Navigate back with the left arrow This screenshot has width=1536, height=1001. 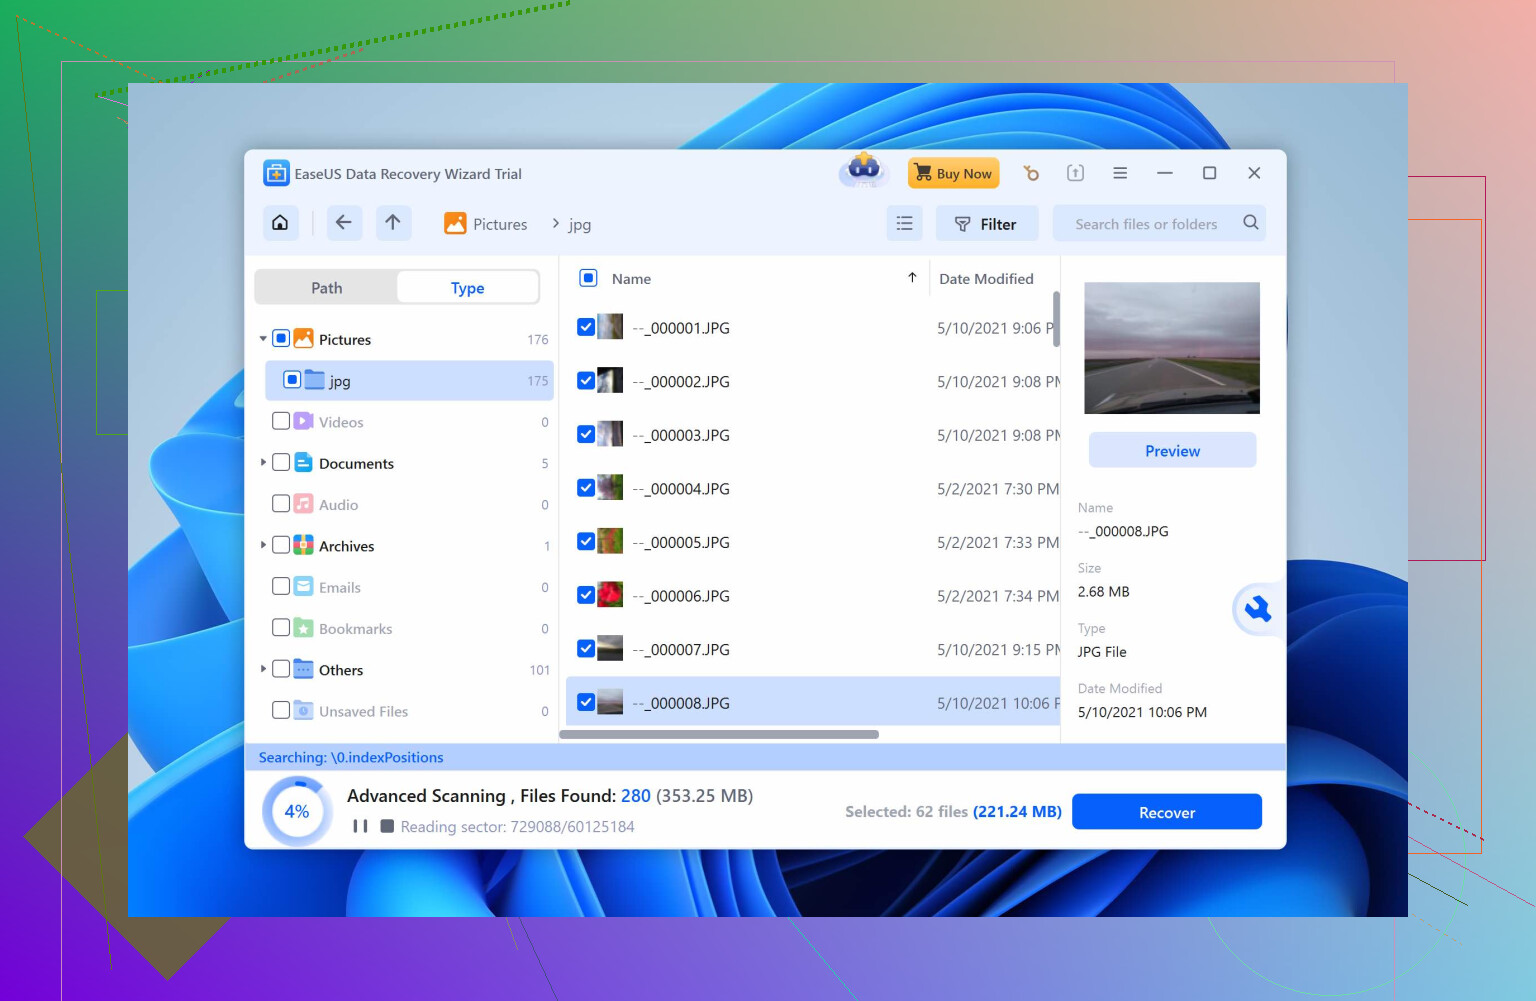[343, 223]
